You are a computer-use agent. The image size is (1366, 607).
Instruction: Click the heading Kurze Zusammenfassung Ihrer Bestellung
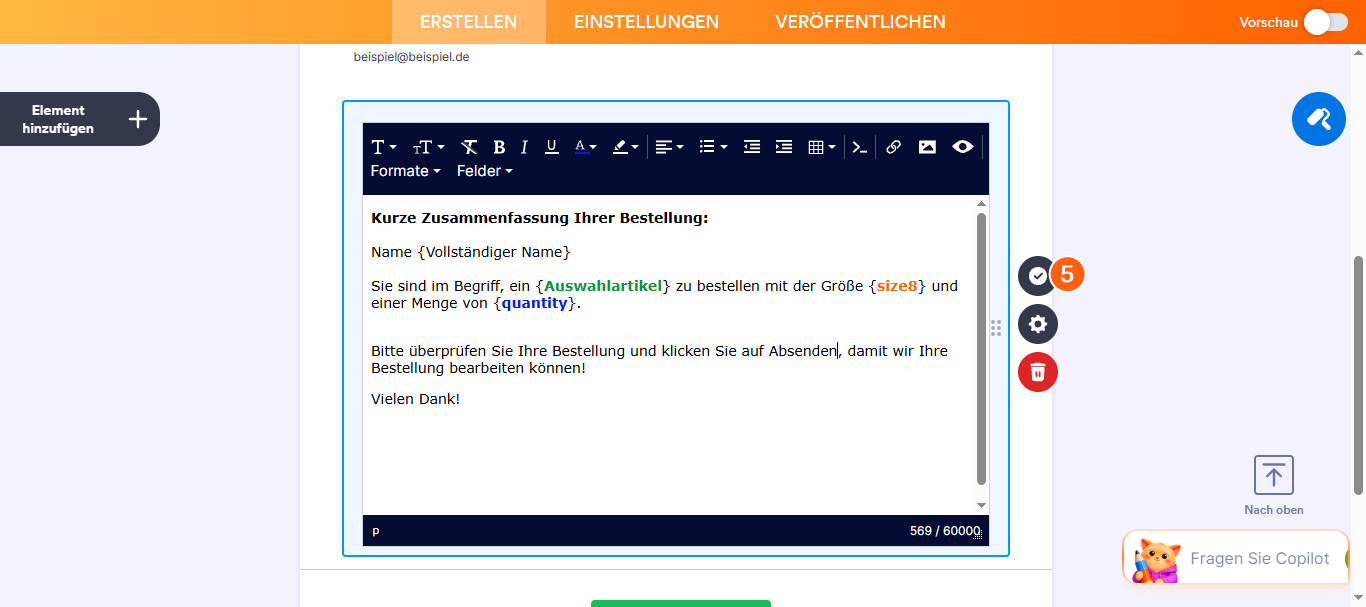(x=539, y=218)
